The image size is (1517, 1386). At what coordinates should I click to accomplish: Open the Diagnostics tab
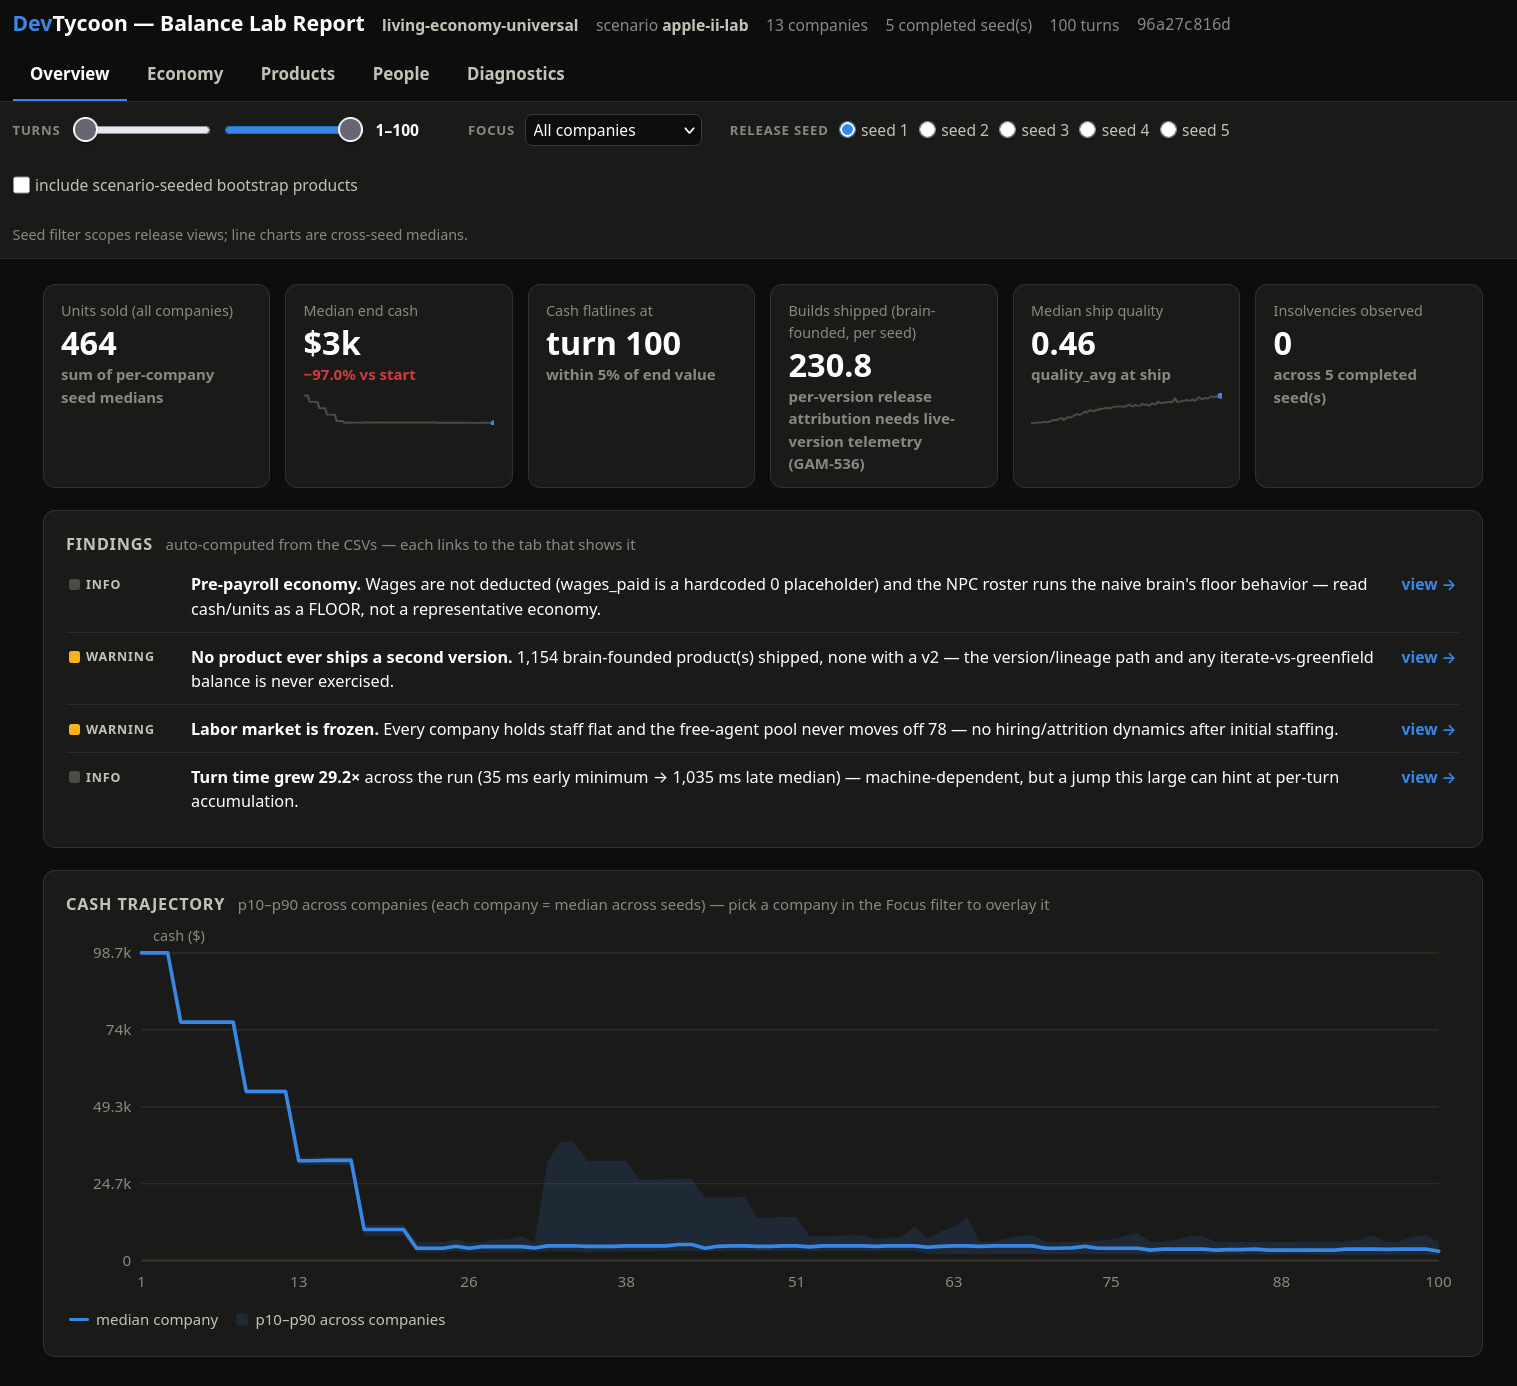point(516,74)
